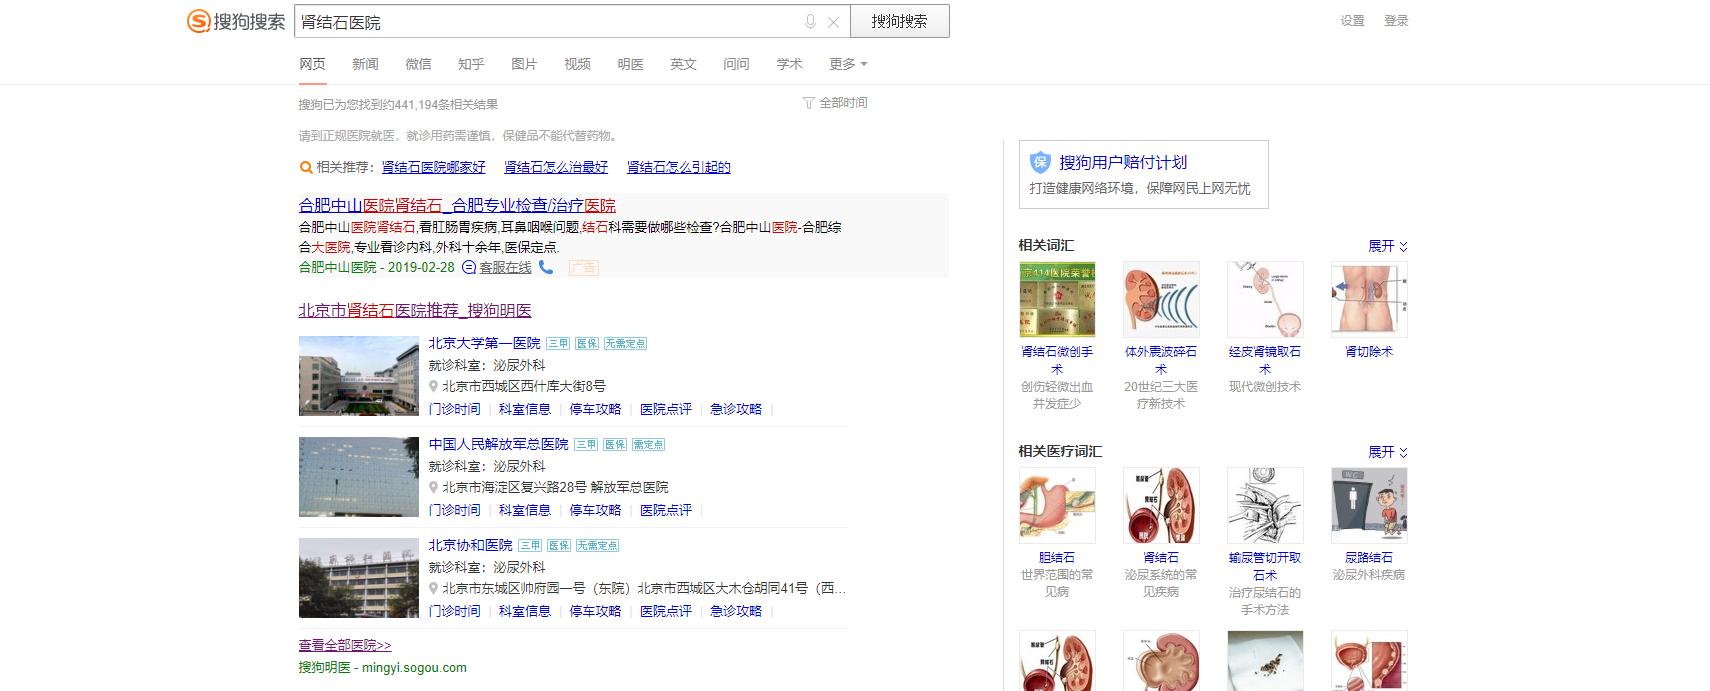Click 科室信息 for 中国人民解放军总医院
This screenshot has height=691, width=1710.
coord(524,510)
